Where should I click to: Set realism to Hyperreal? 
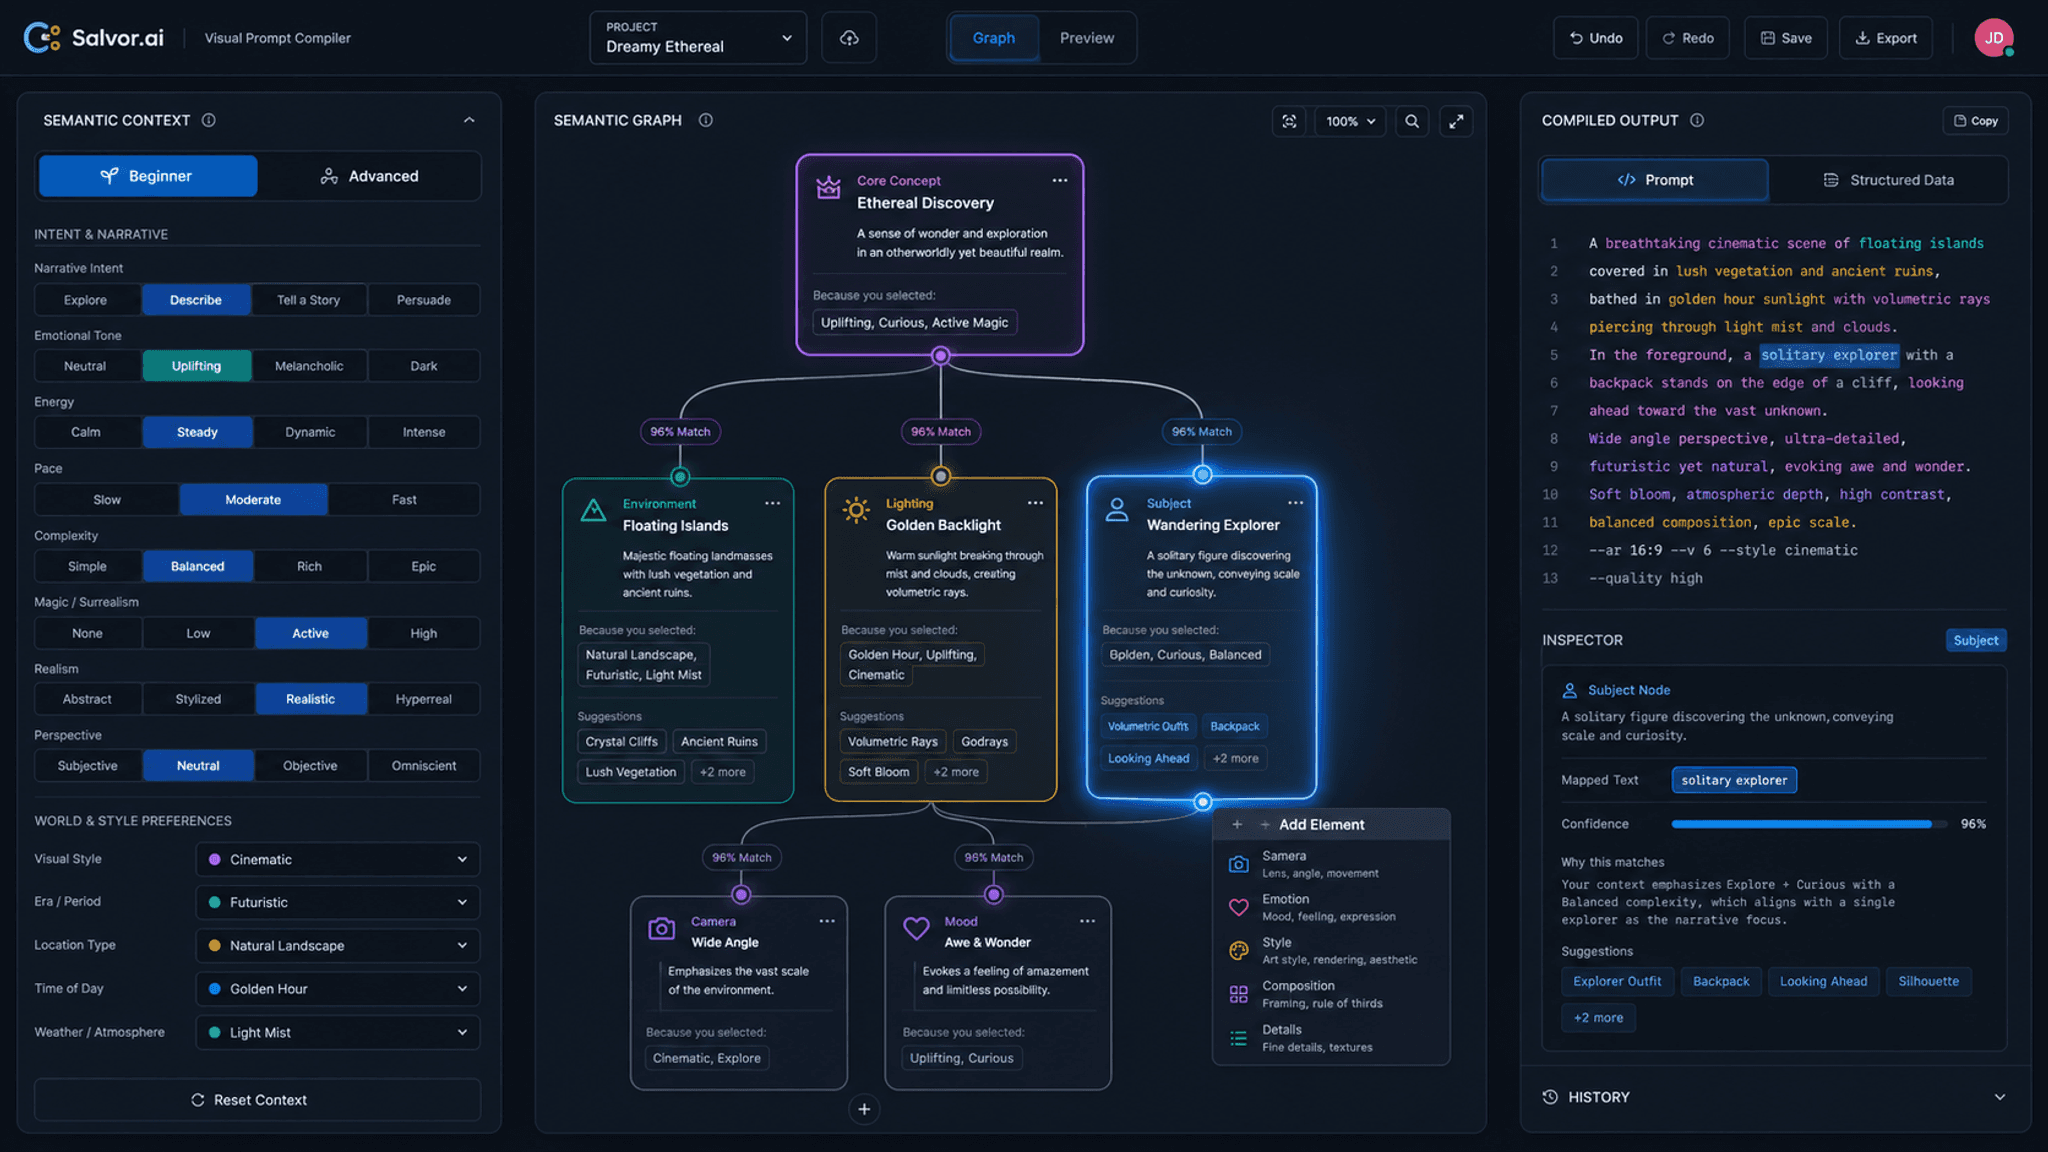coord(424,699)
